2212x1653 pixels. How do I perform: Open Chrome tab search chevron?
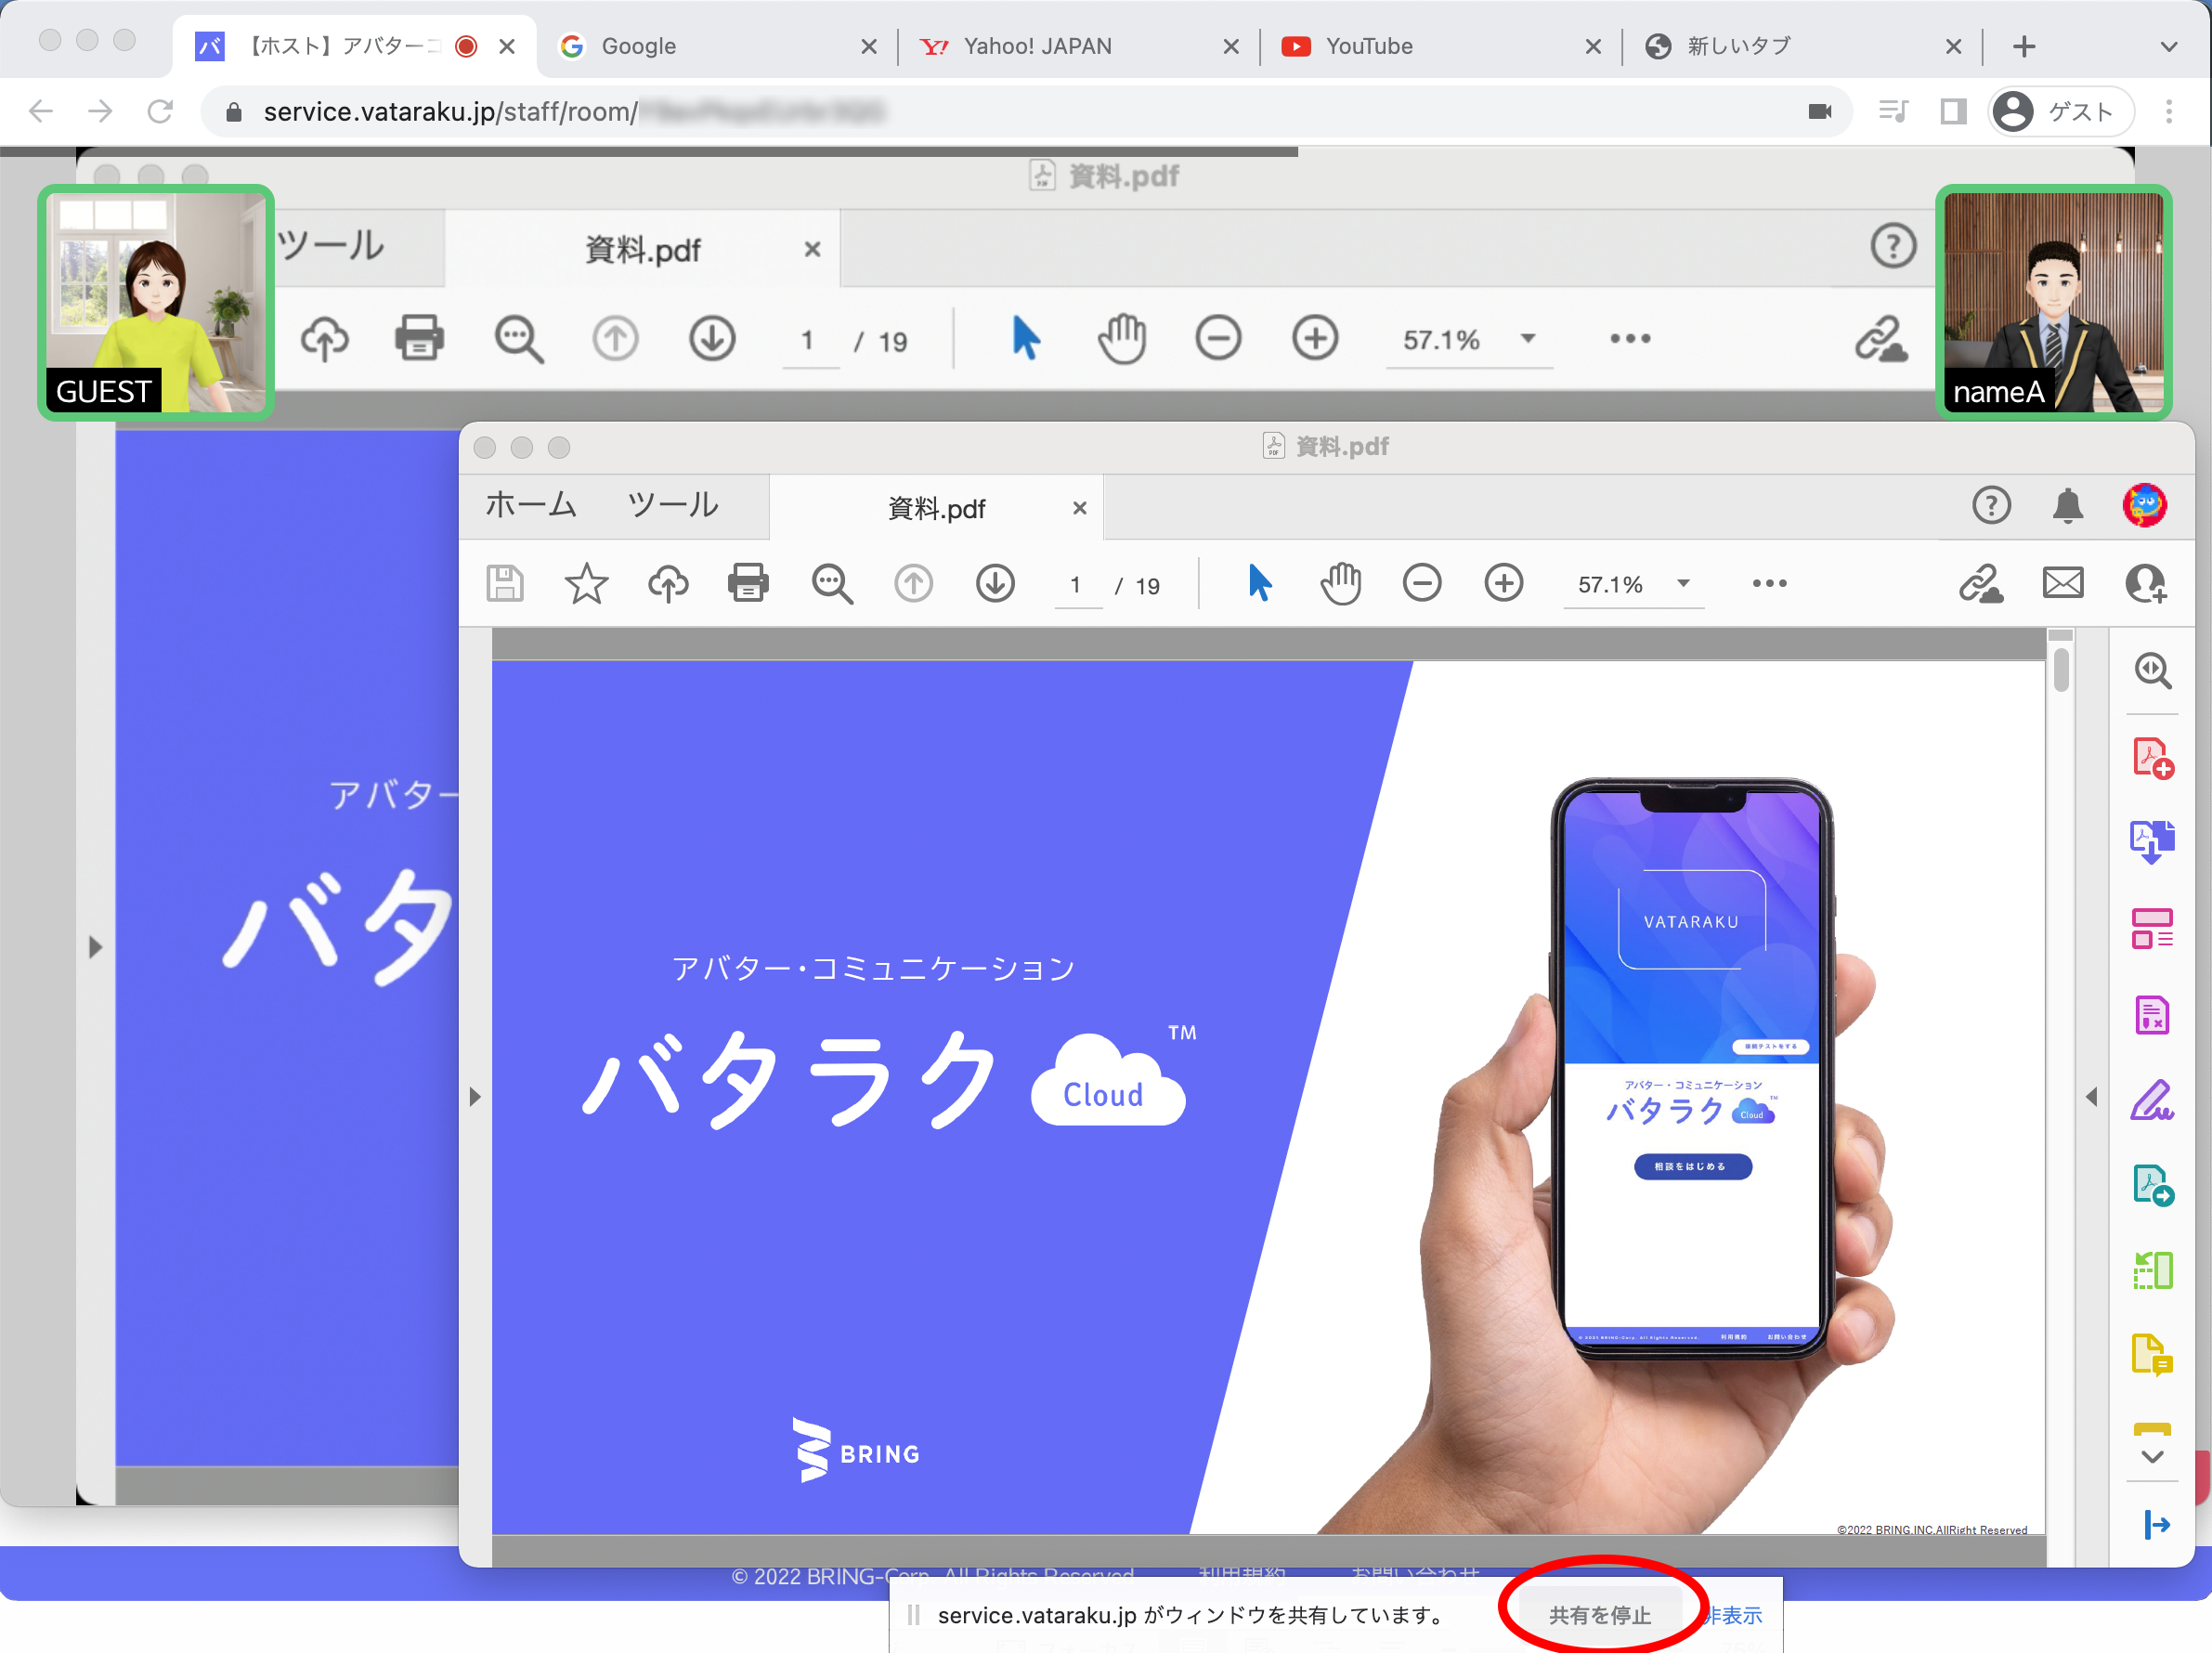(x=2168, y=47)
